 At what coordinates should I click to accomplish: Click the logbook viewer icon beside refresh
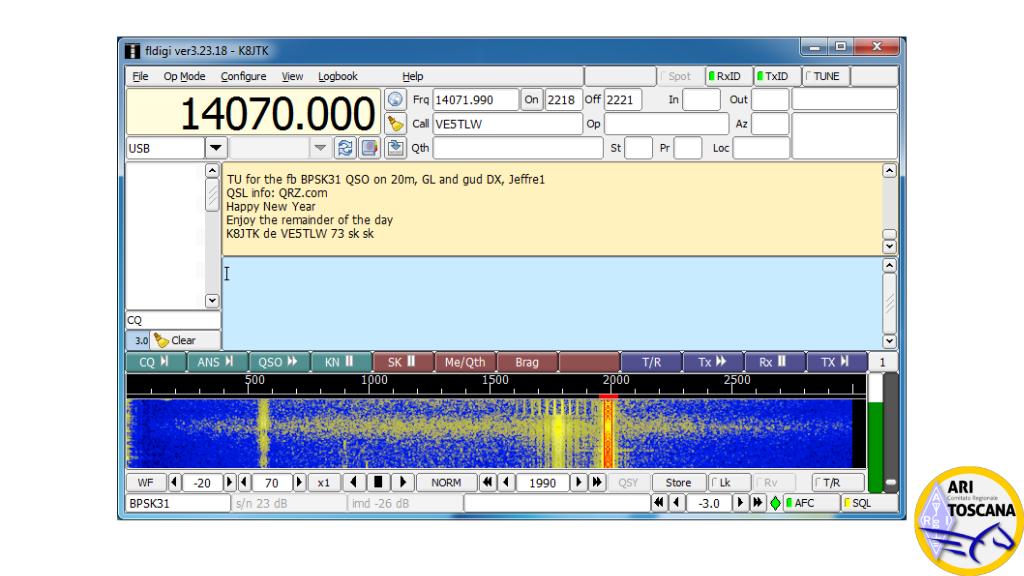coord(370,148)
